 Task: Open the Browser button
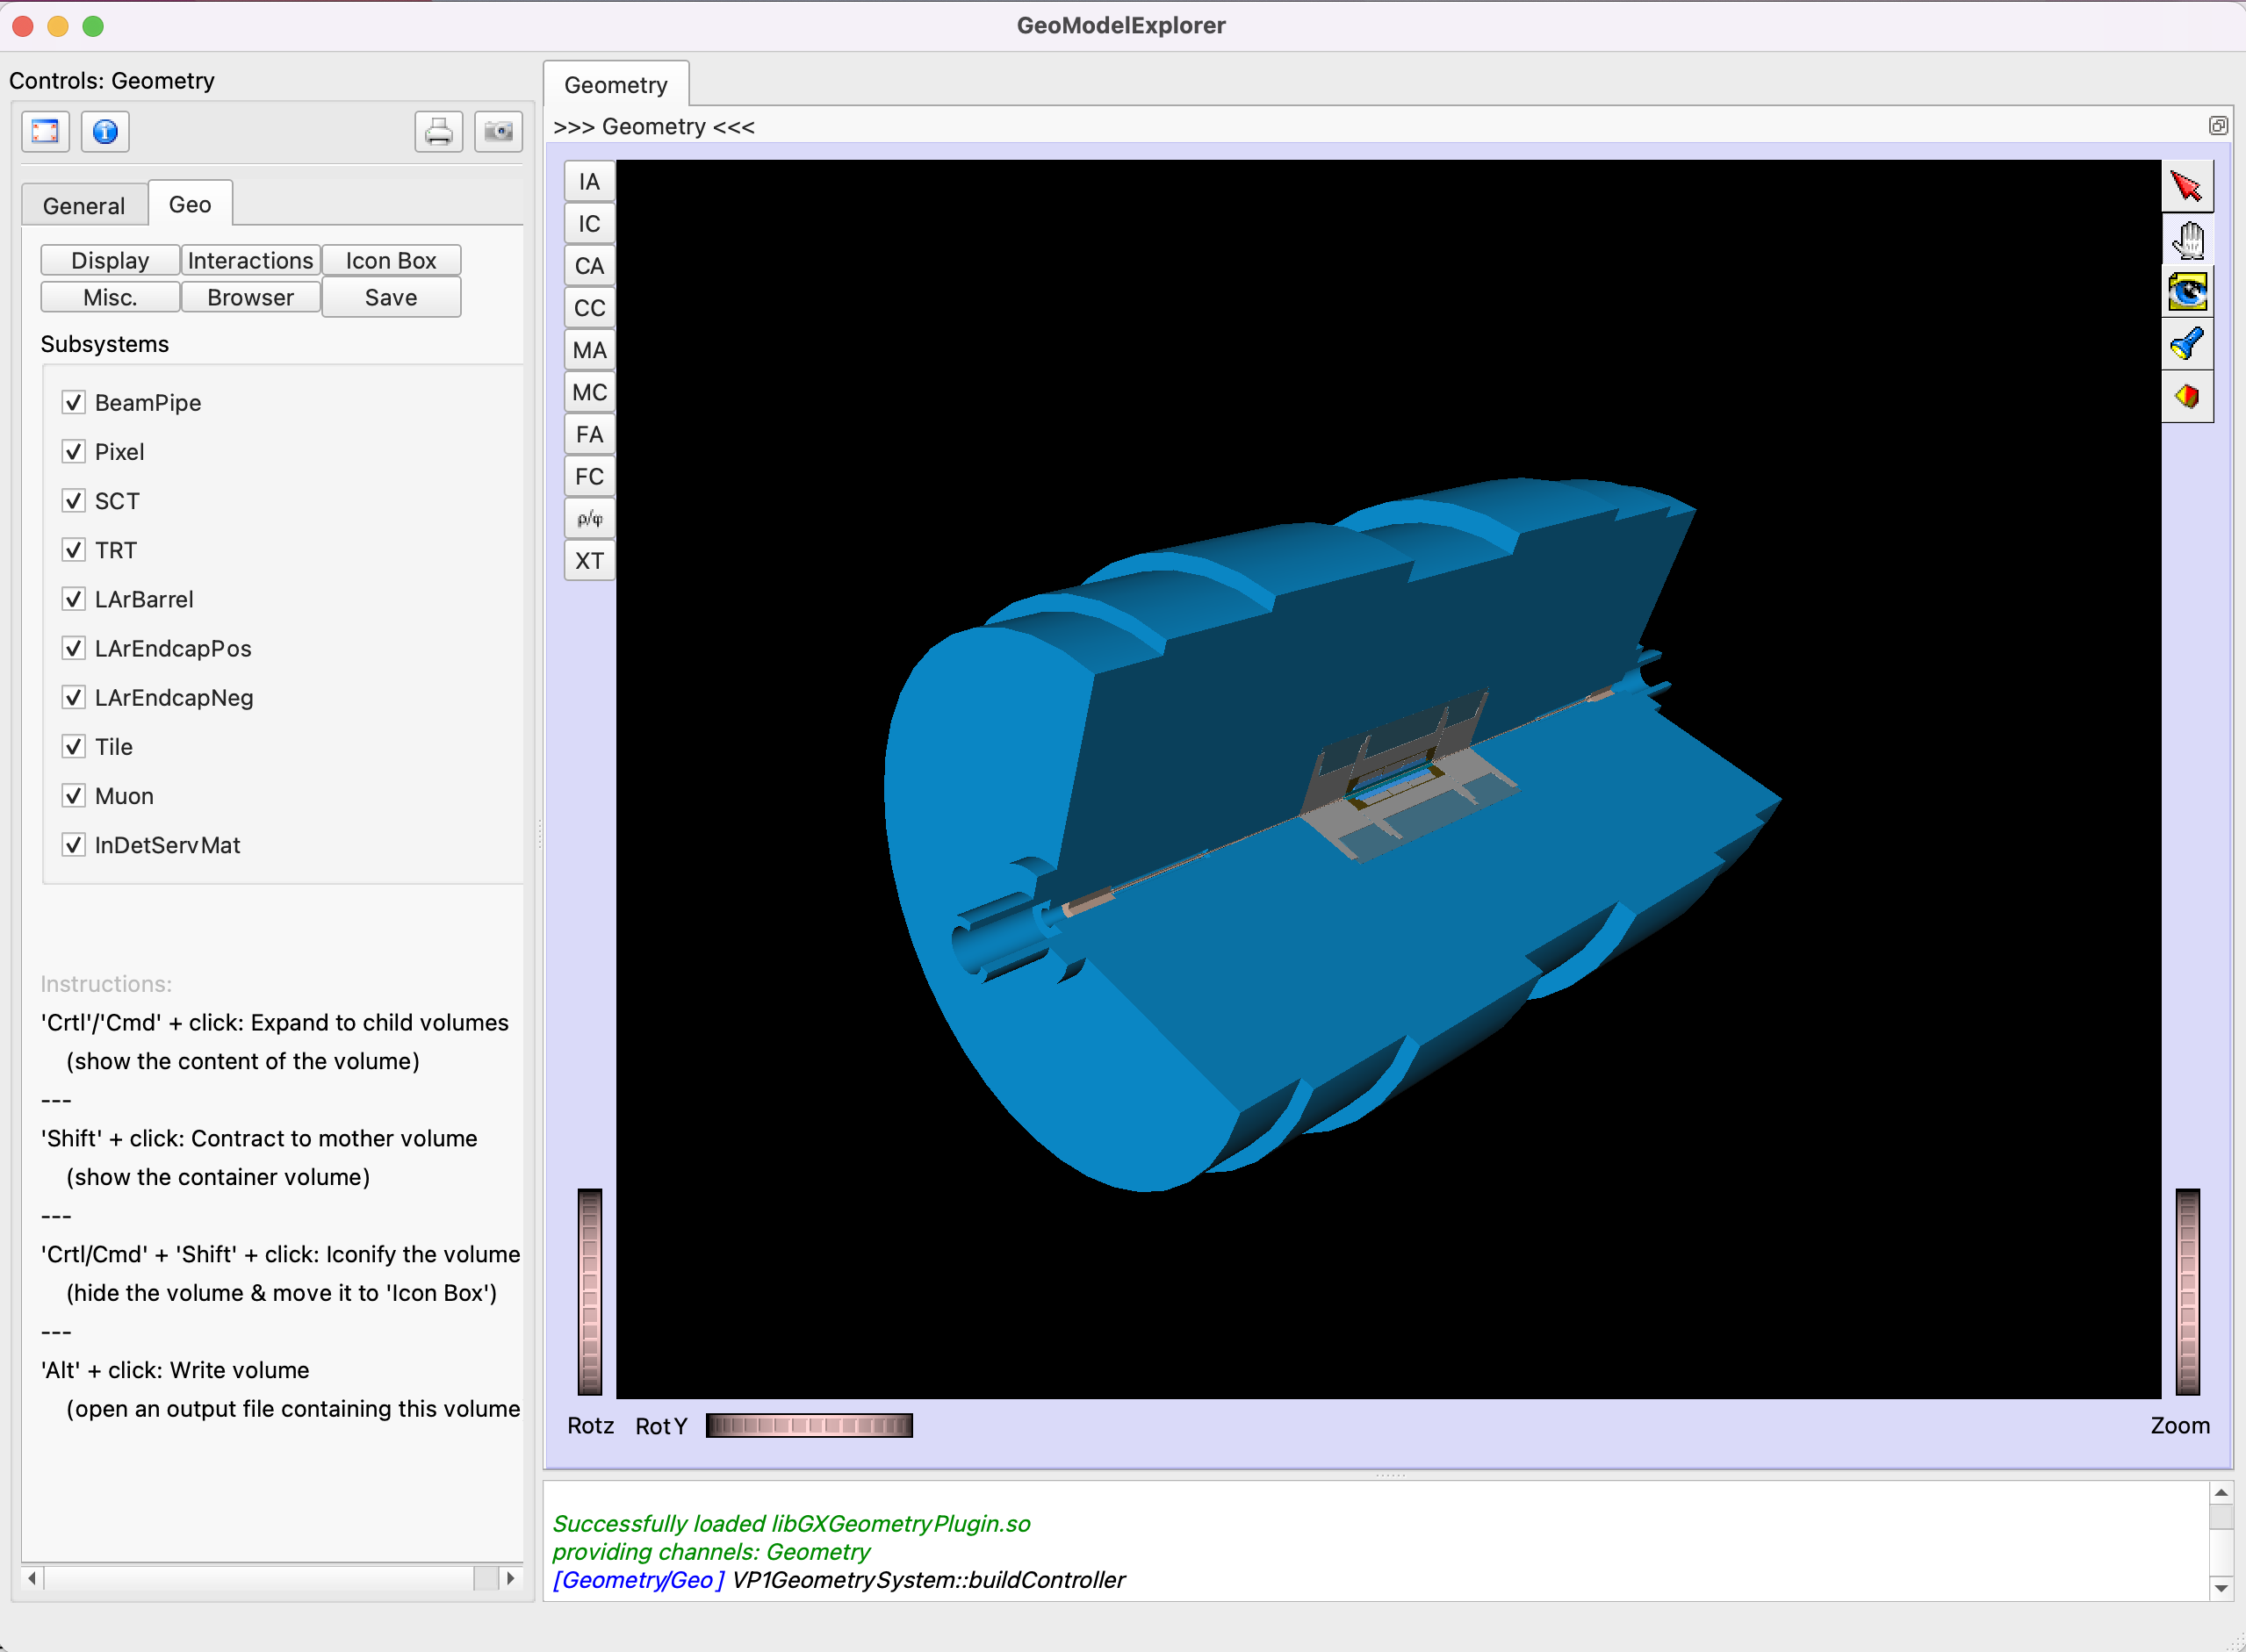point(251,297)
